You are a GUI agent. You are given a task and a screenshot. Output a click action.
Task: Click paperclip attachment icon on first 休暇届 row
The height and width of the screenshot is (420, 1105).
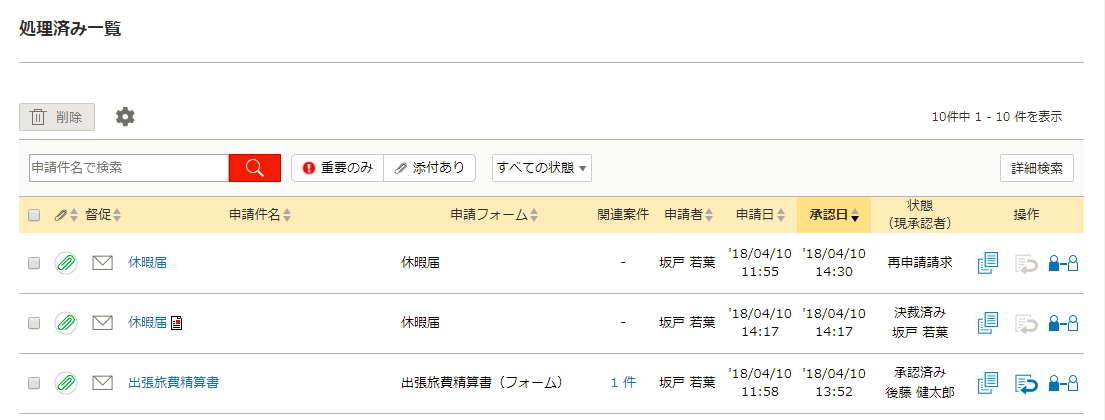click(66, 263)
